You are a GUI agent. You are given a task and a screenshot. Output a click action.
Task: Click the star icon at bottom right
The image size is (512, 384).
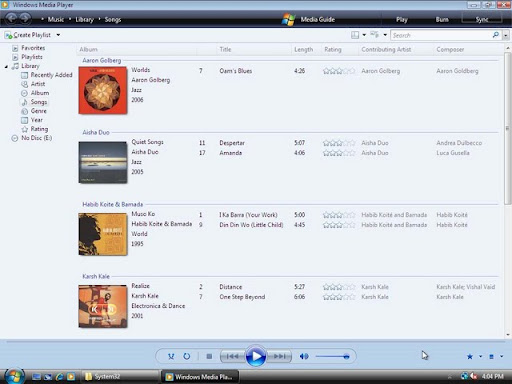point(470,357)
